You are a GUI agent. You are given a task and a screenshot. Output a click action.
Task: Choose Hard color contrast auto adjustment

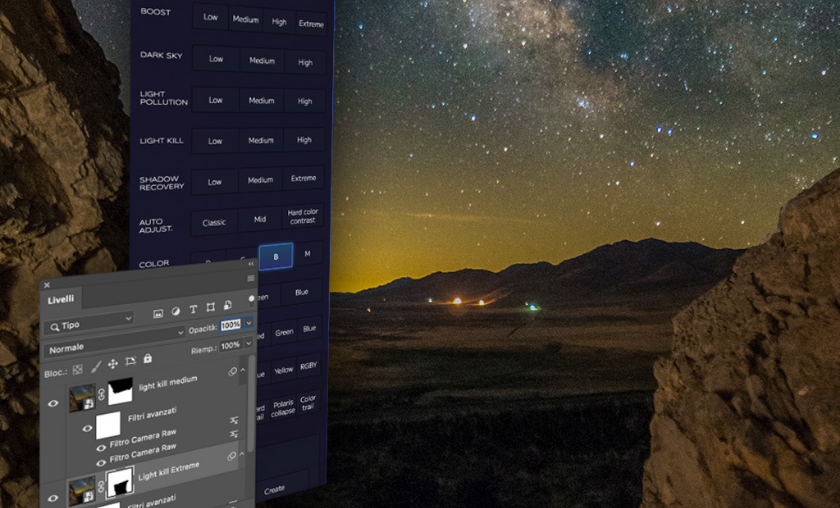pos(303,216)
